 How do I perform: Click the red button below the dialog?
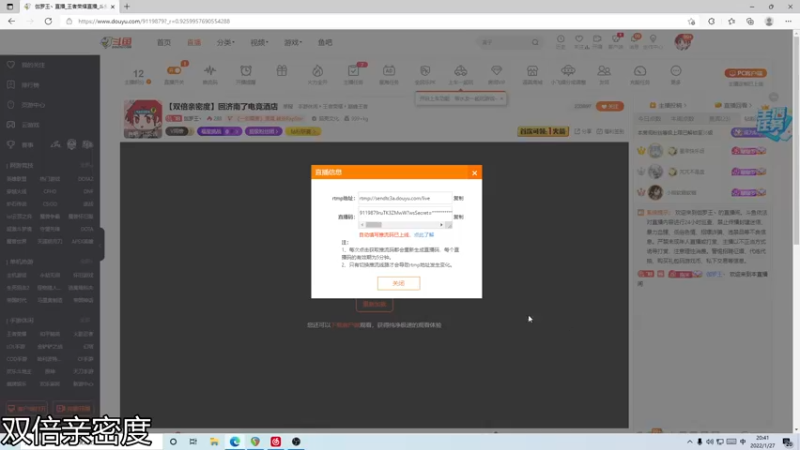pos(374,304)
